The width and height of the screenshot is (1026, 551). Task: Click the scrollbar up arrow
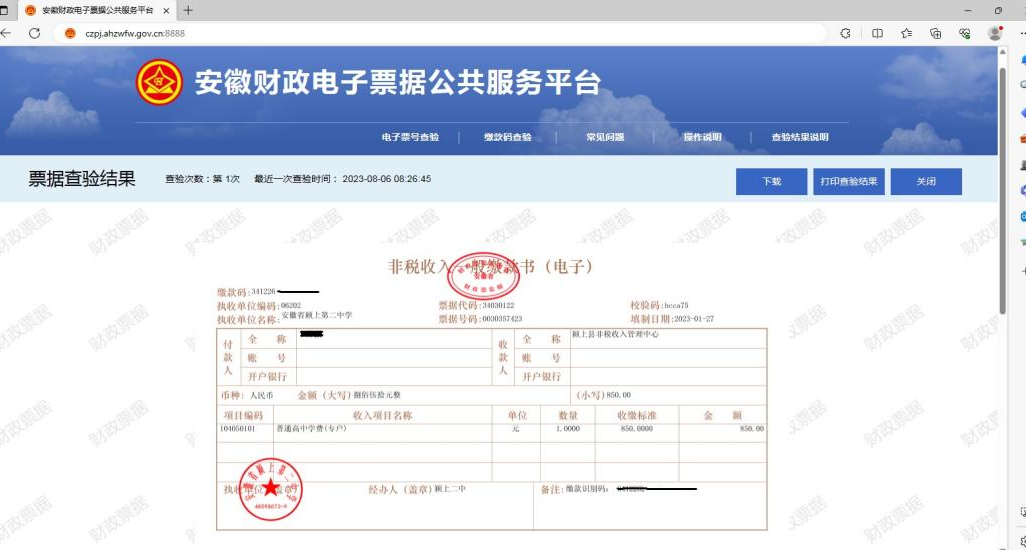(1002, 52)
